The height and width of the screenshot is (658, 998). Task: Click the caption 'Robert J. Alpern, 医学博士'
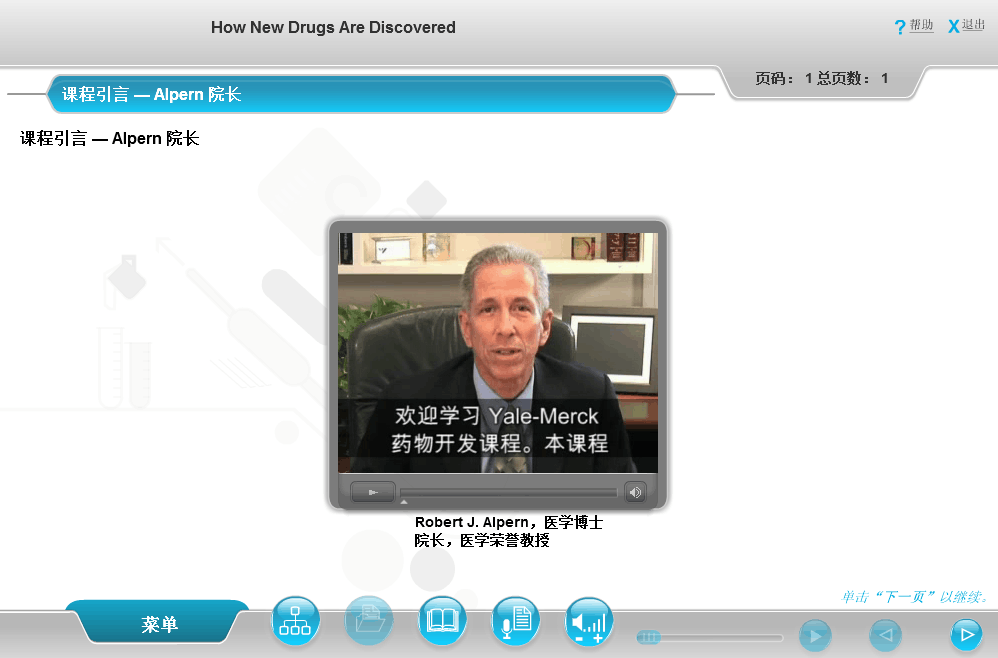(509, 522)
